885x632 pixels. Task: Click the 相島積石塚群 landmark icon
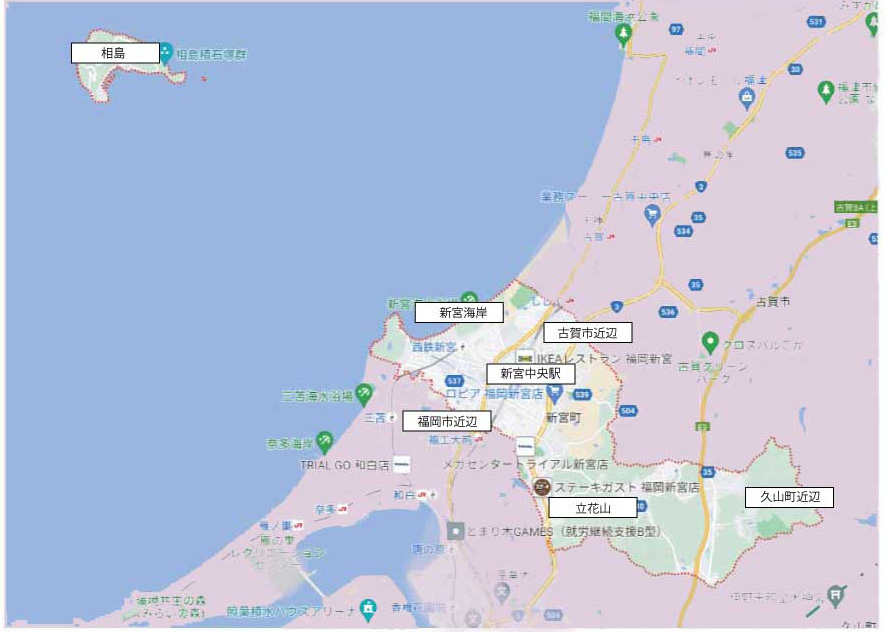pos(165,52)
